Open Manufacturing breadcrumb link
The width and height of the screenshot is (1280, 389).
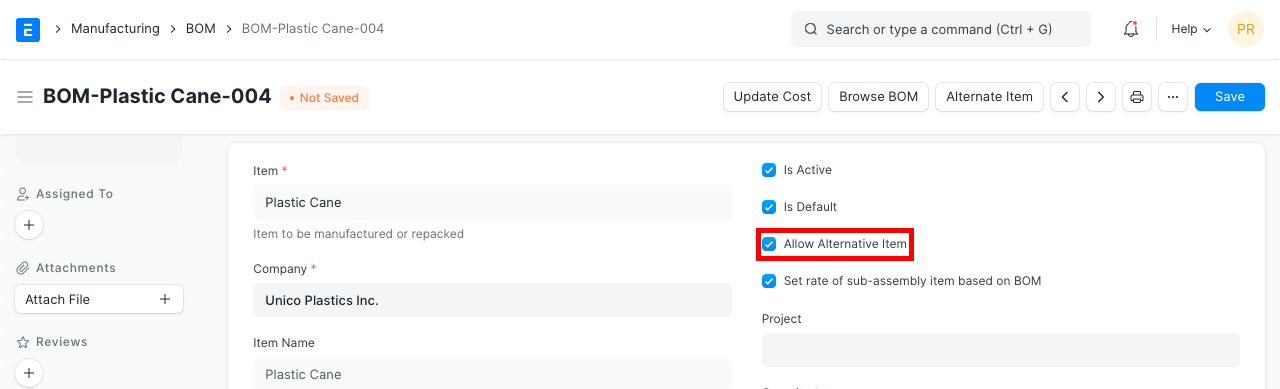click(x=115, y=29)
